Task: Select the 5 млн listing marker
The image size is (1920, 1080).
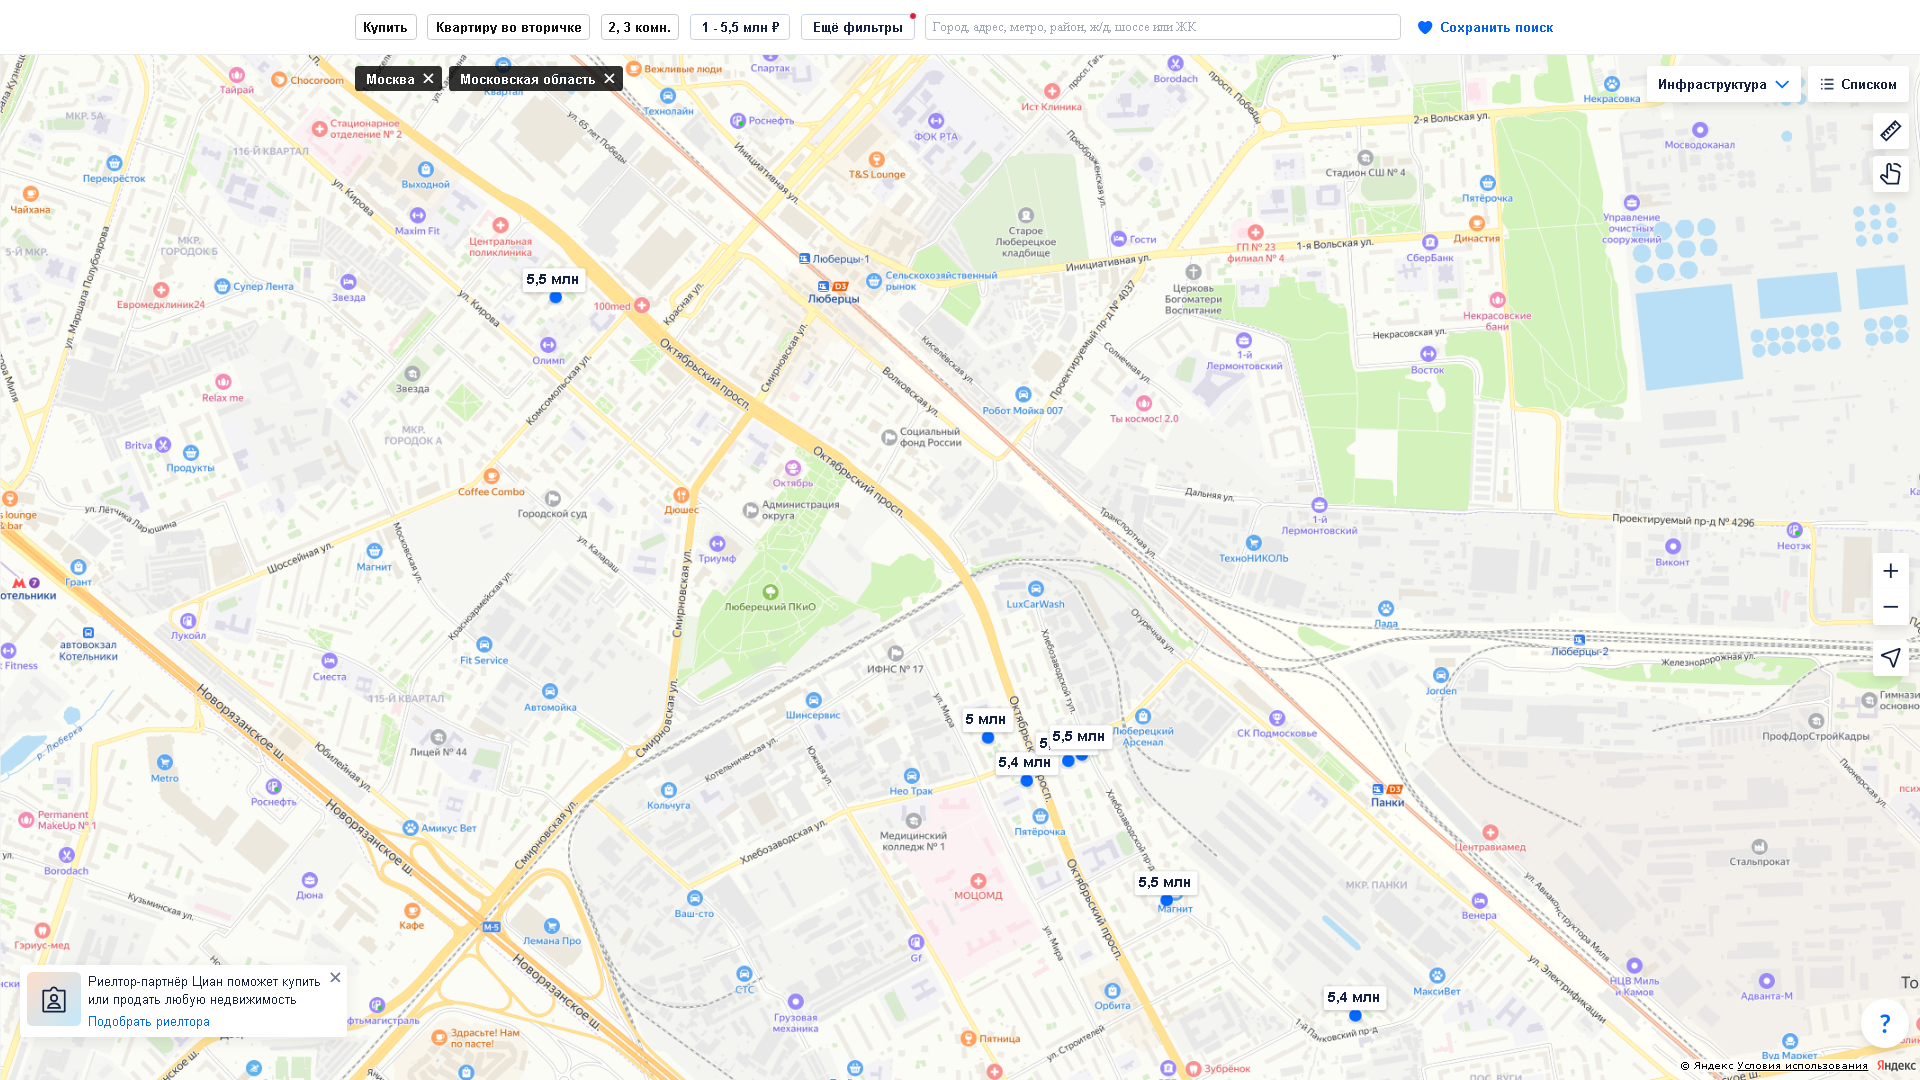Action: tap(985, 720)
